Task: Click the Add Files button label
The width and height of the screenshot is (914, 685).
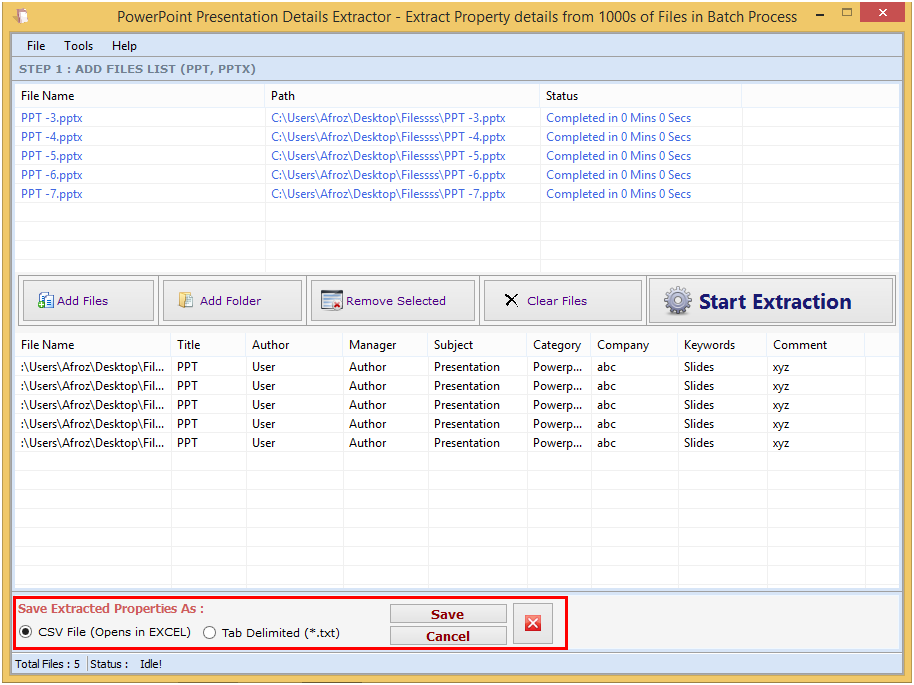Action: click(82, 301)
